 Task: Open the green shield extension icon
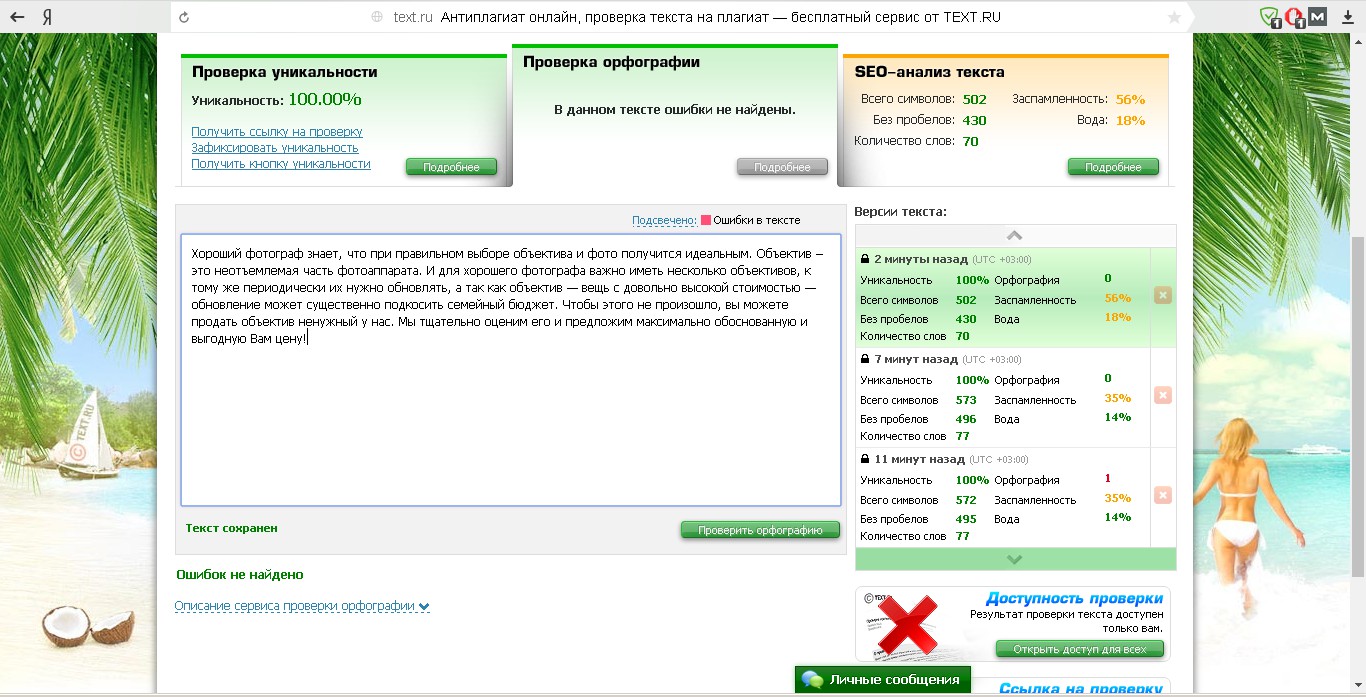(x=1270, y=17)
